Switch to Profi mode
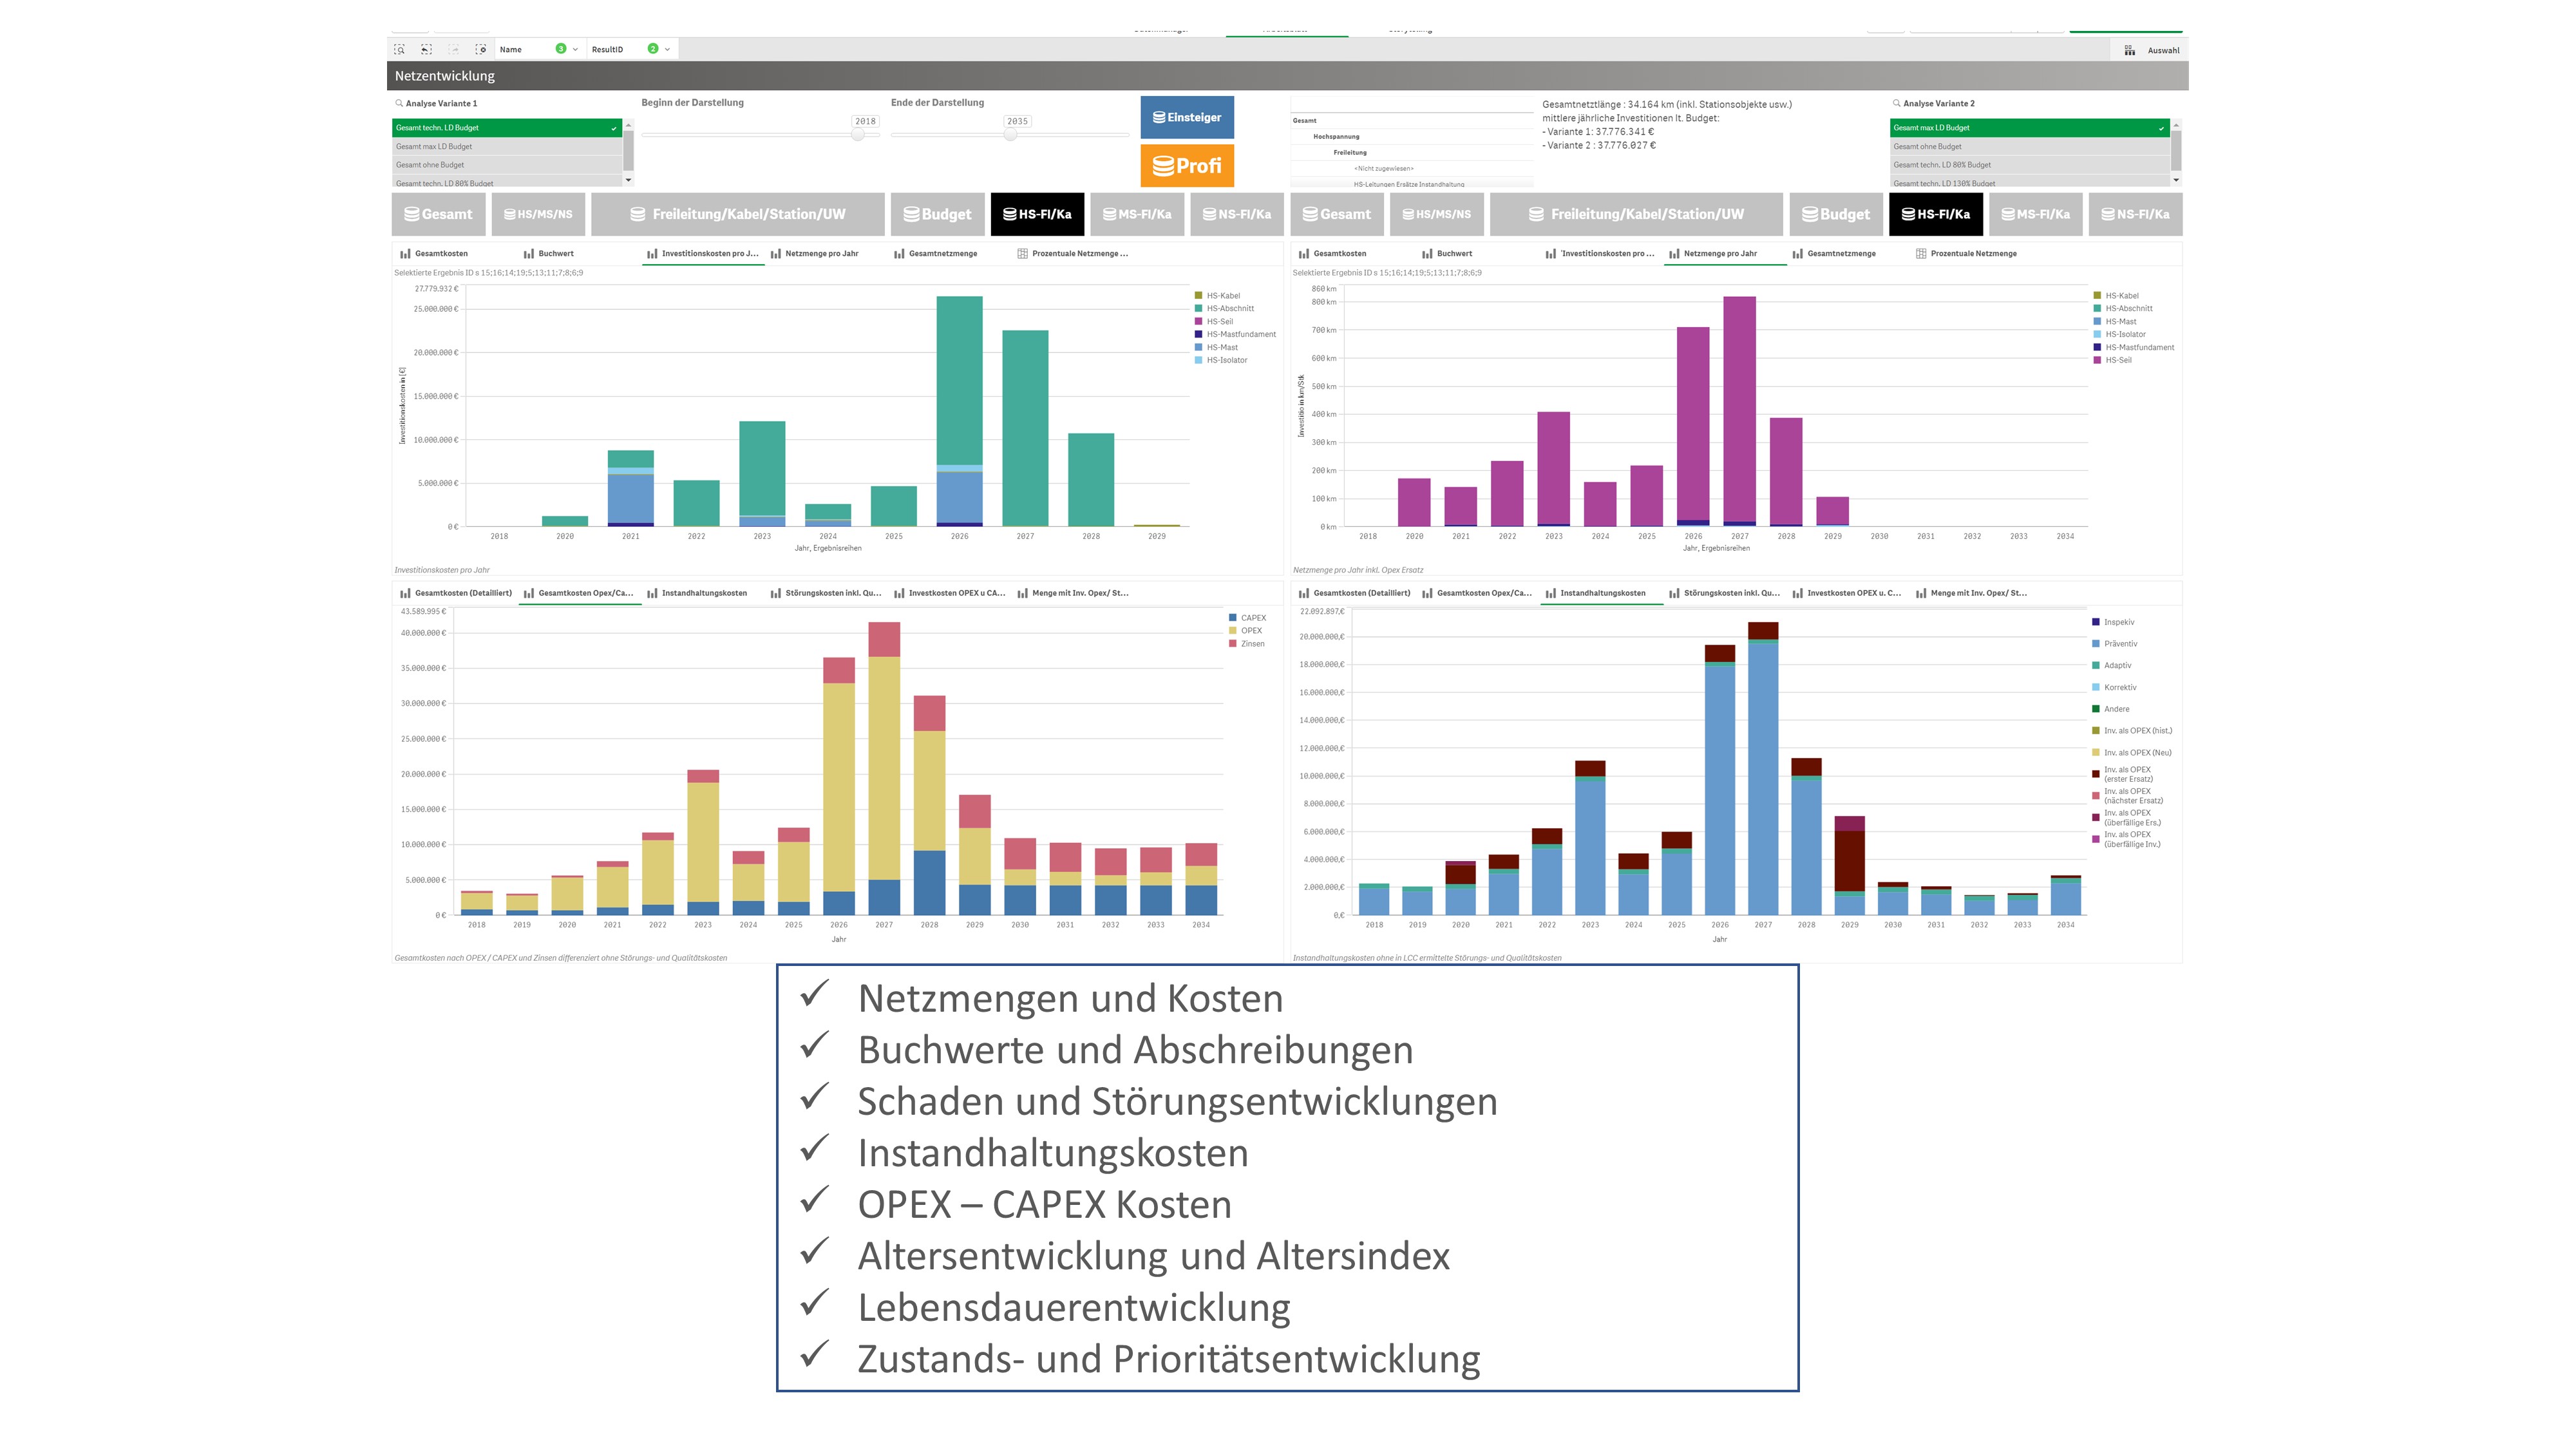This screenshot has width=2576, height=1449. pos(1187,166)
